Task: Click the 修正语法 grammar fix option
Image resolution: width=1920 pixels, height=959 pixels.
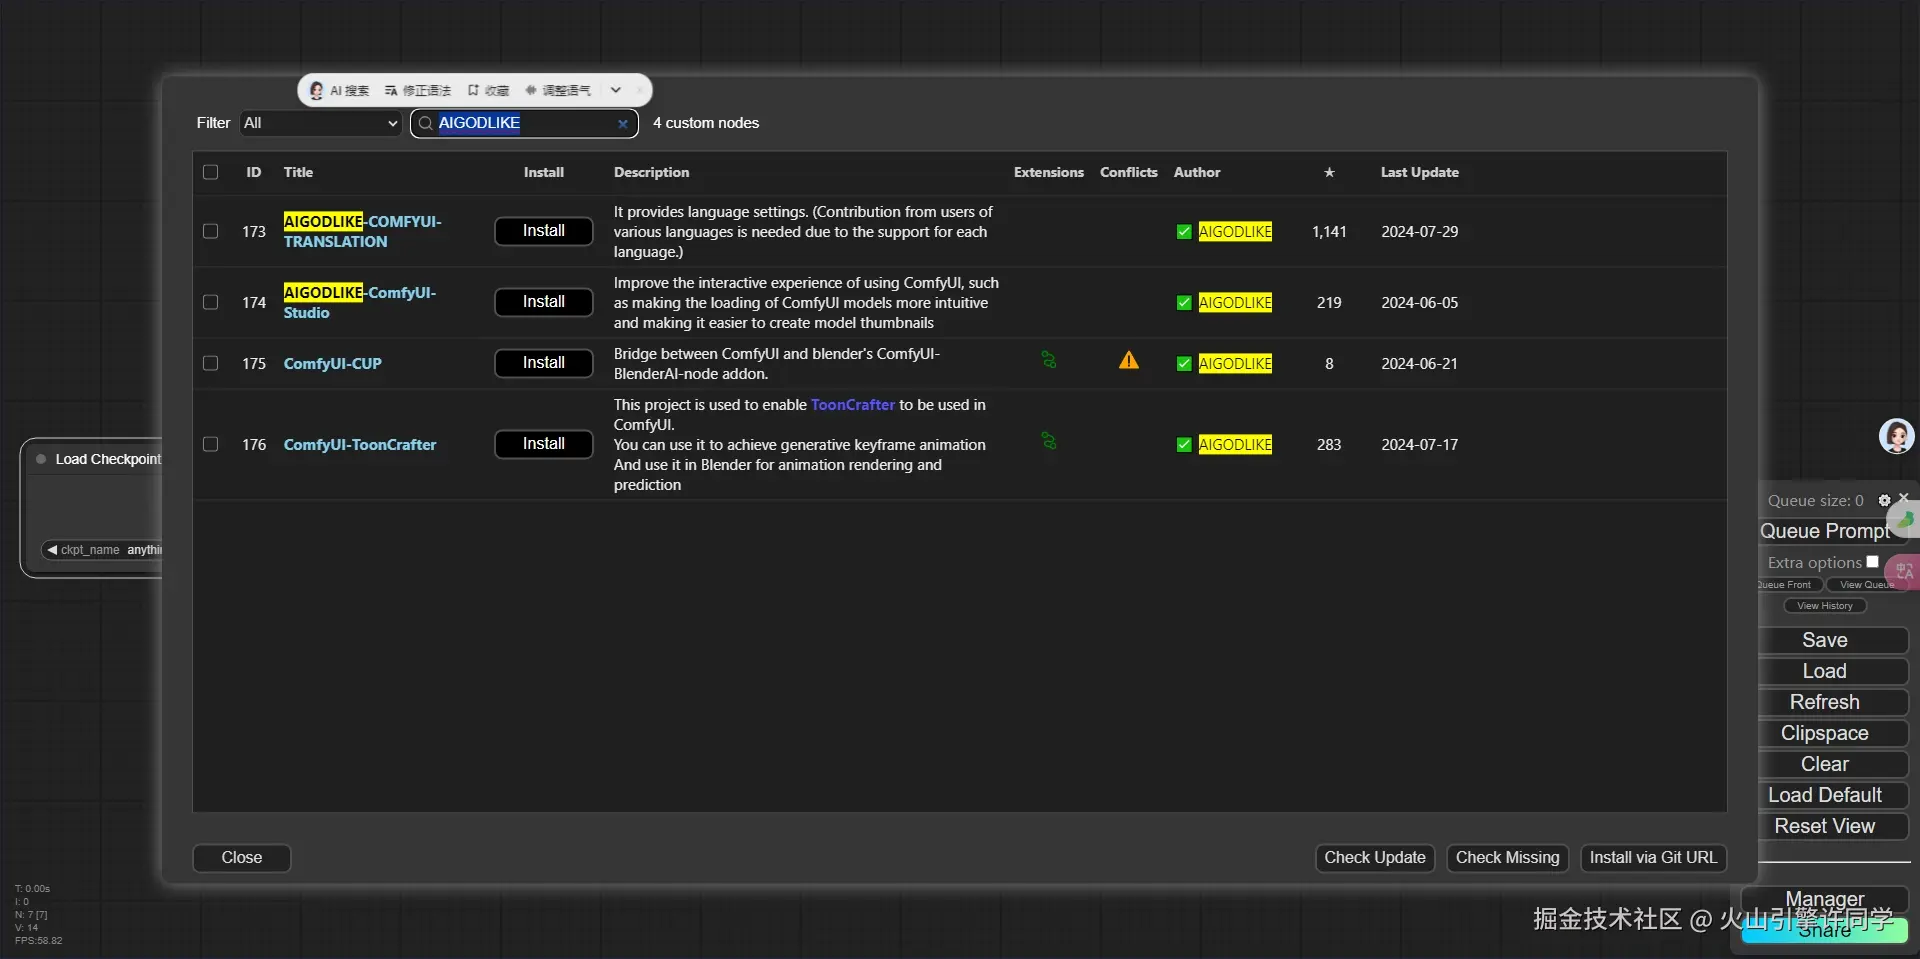Action: click(418, 90)
